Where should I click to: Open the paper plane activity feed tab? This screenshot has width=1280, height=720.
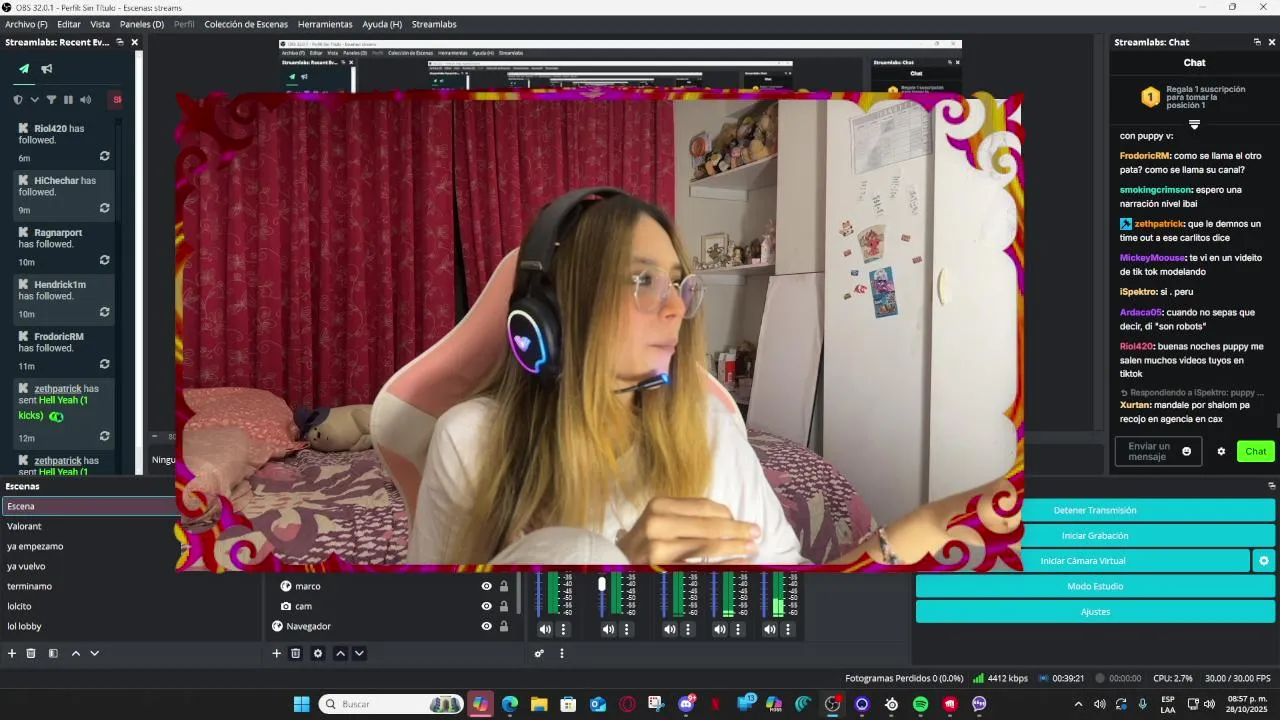pyautogui.click(x=24, y=69)
